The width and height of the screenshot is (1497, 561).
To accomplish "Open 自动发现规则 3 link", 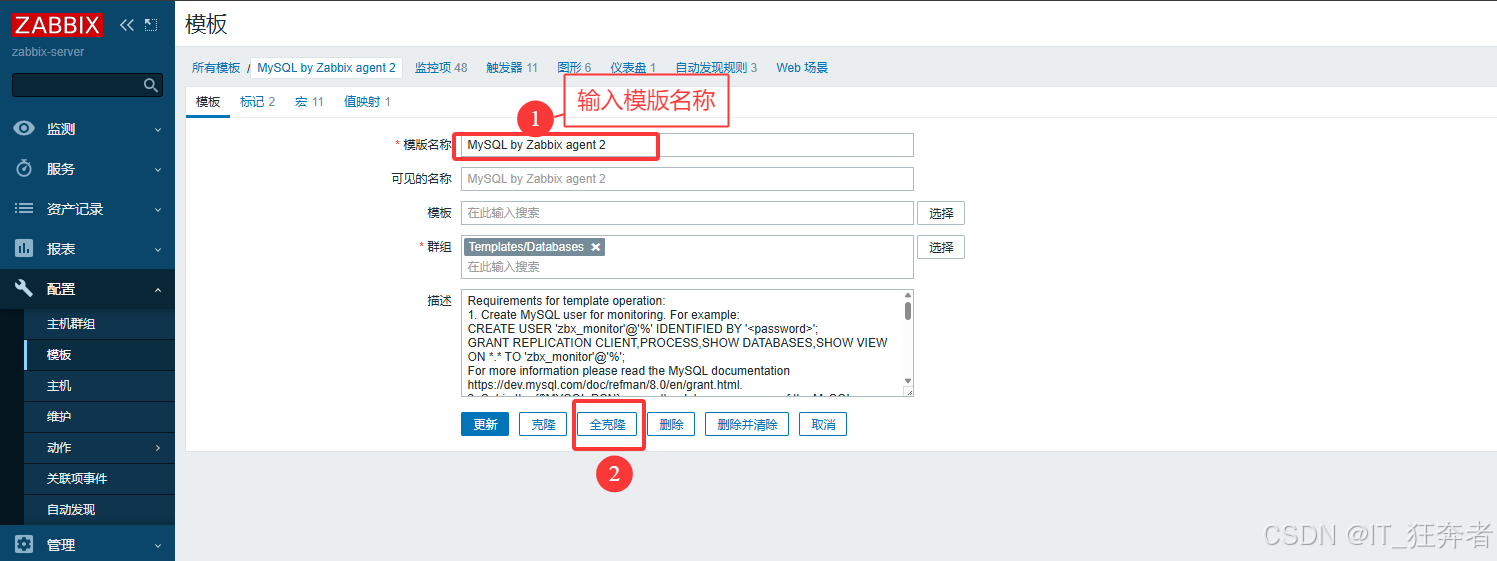I will pyautogui.click(x=716, y=68).
